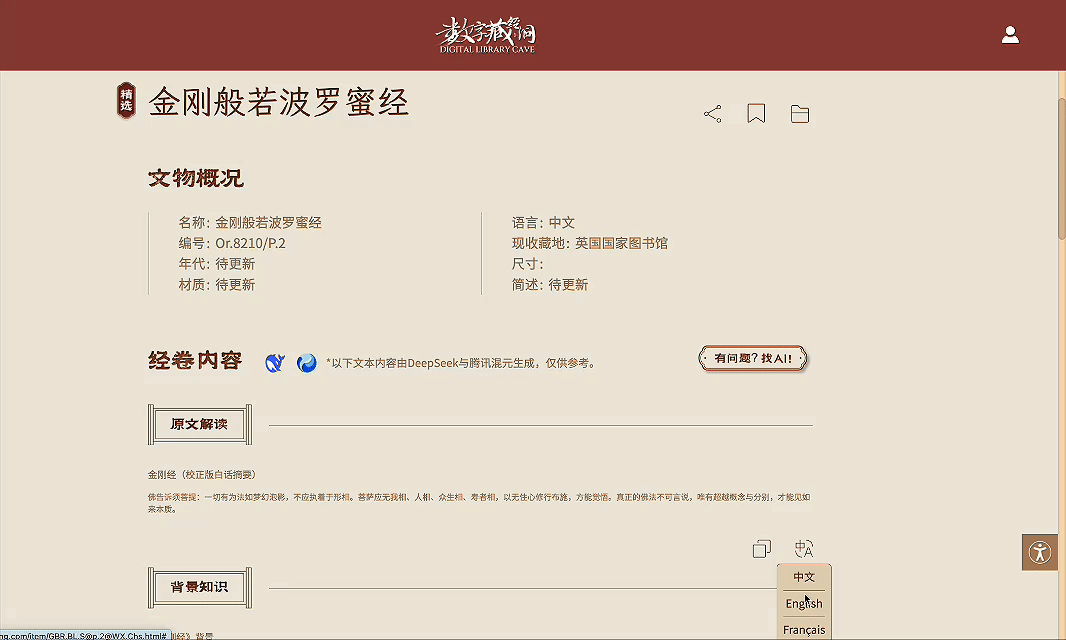
Task: Open the 背景知识 section header
Action: coord(199,587)
